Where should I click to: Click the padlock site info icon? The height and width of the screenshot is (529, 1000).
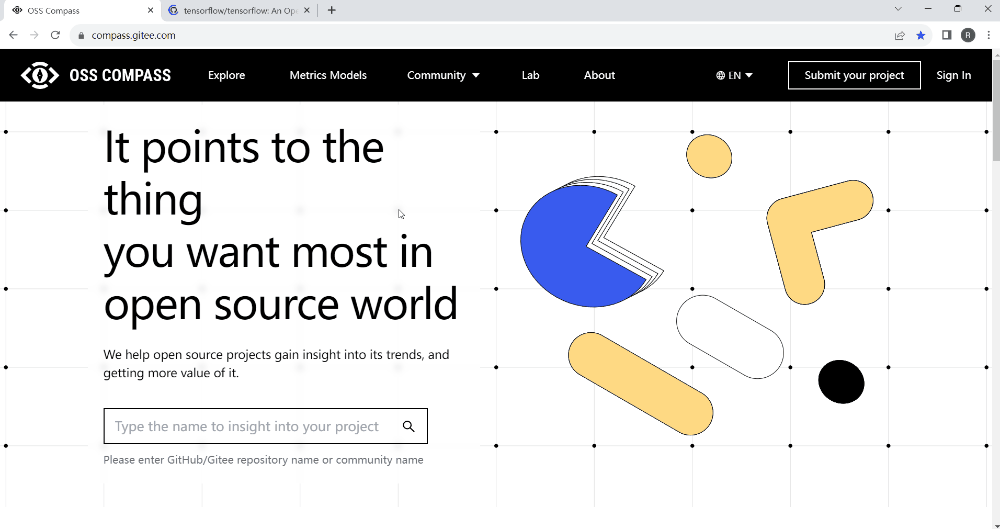[x=81, y=36]
